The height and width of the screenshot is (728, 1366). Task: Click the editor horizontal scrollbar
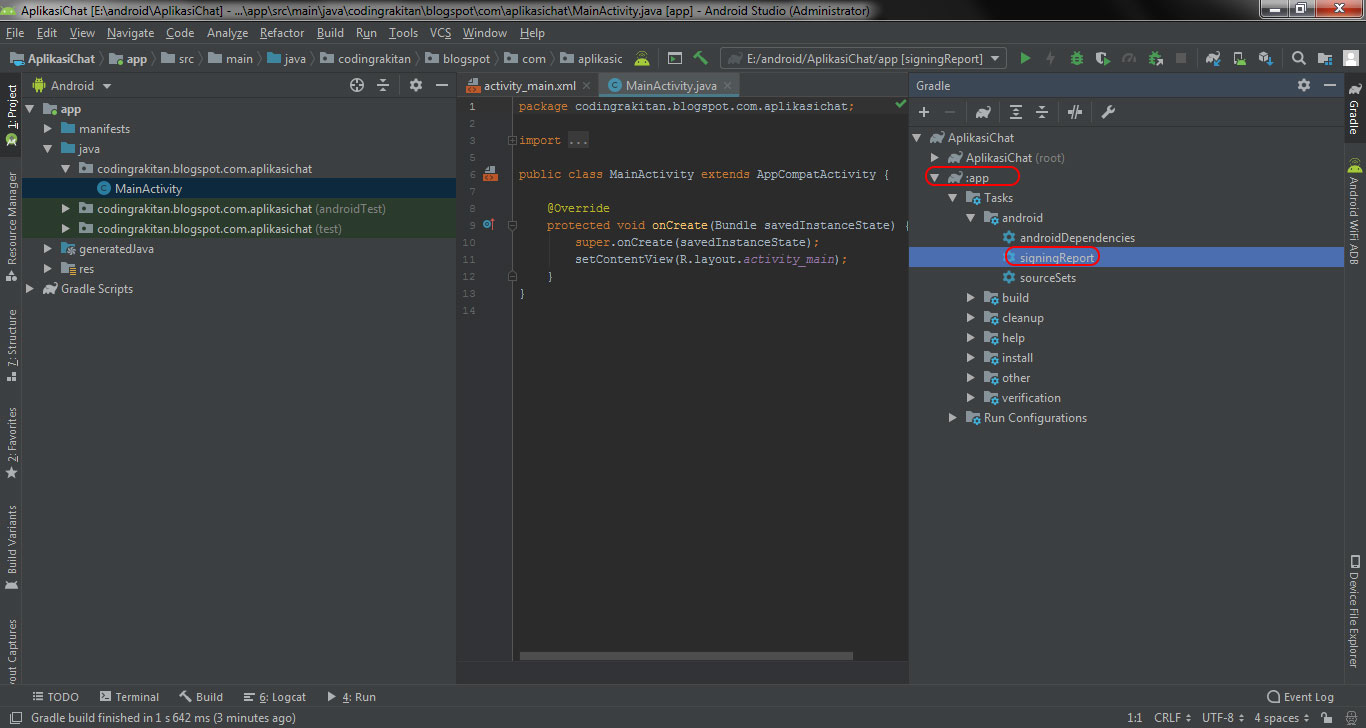686,656
